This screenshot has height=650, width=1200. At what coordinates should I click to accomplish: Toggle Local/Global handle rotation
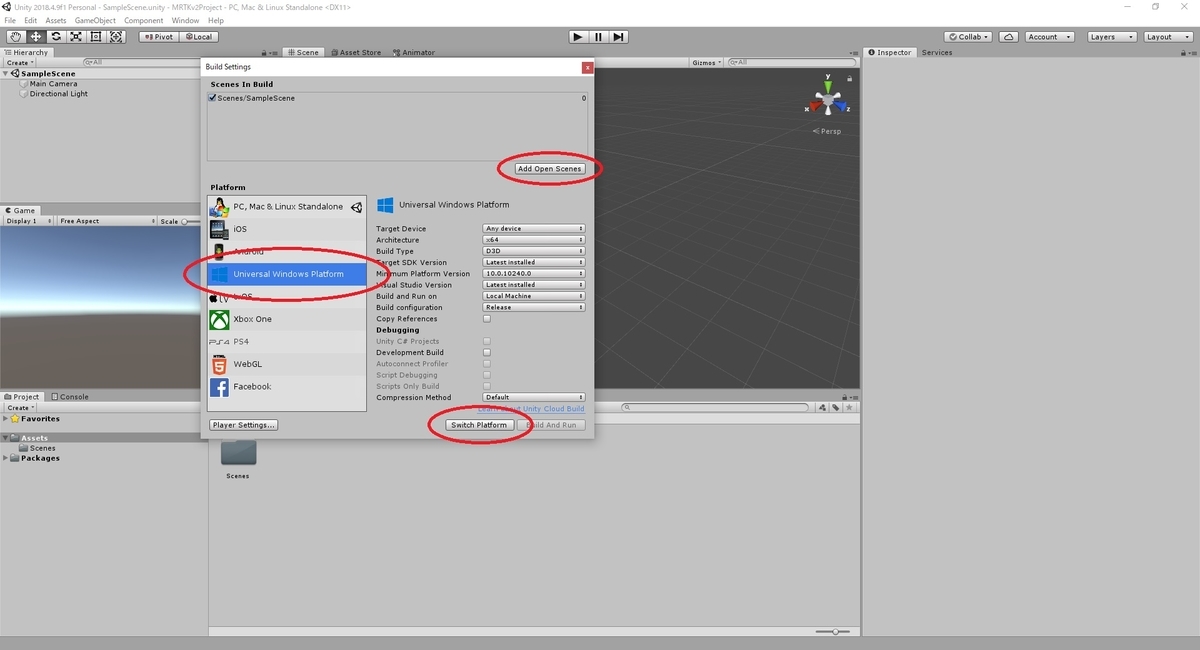point(197,37)
